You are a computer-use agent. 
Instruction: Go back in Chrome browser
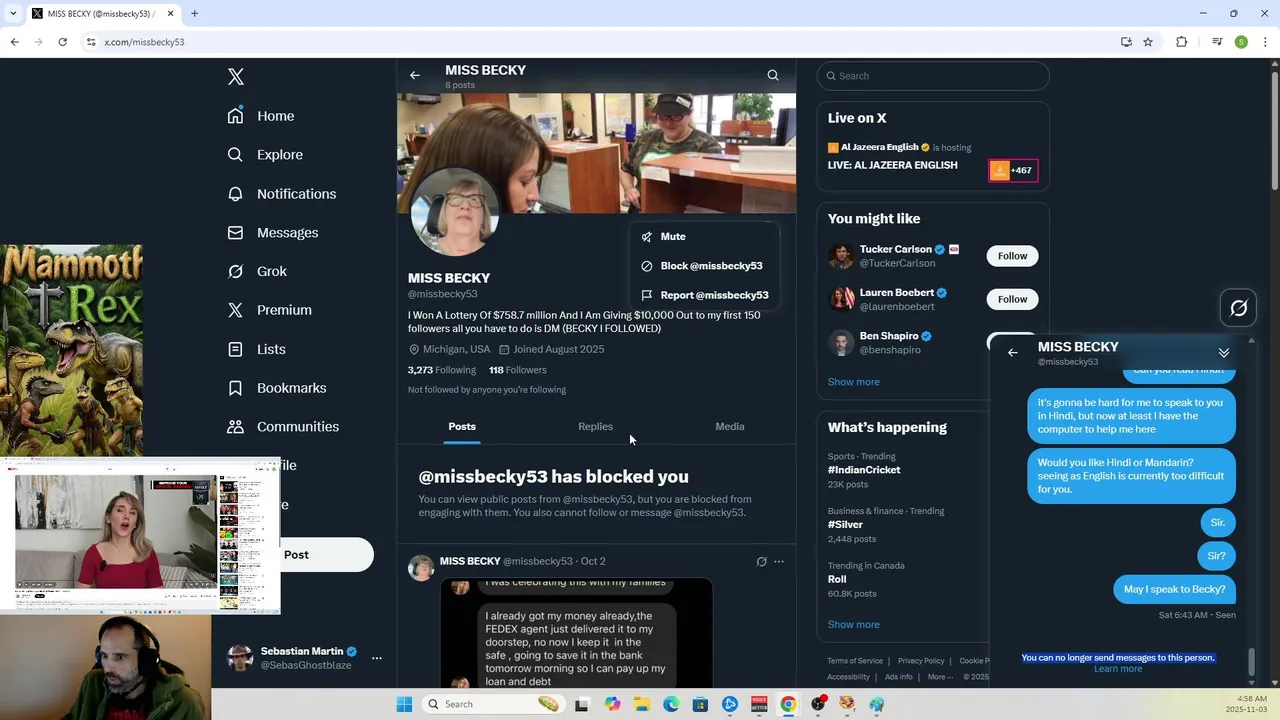click(x=14, y=42)
